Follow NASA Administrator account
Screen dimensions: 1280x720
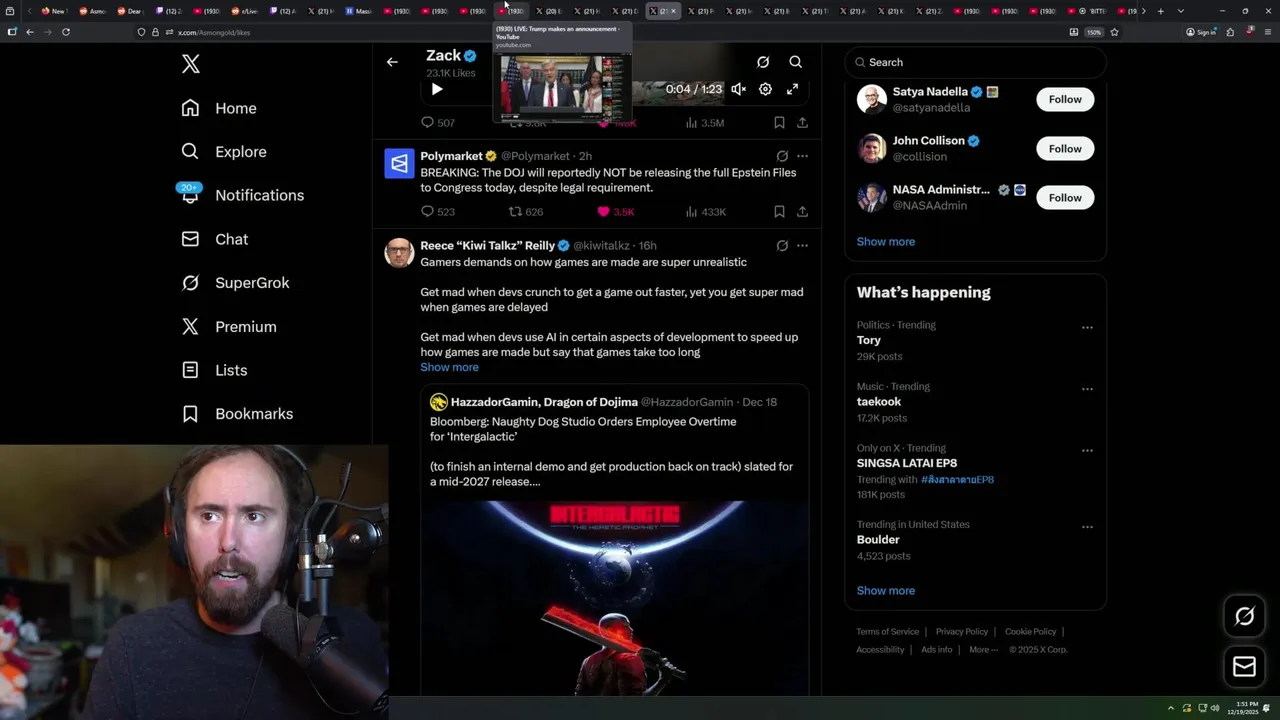click(x=1065, y=197)
